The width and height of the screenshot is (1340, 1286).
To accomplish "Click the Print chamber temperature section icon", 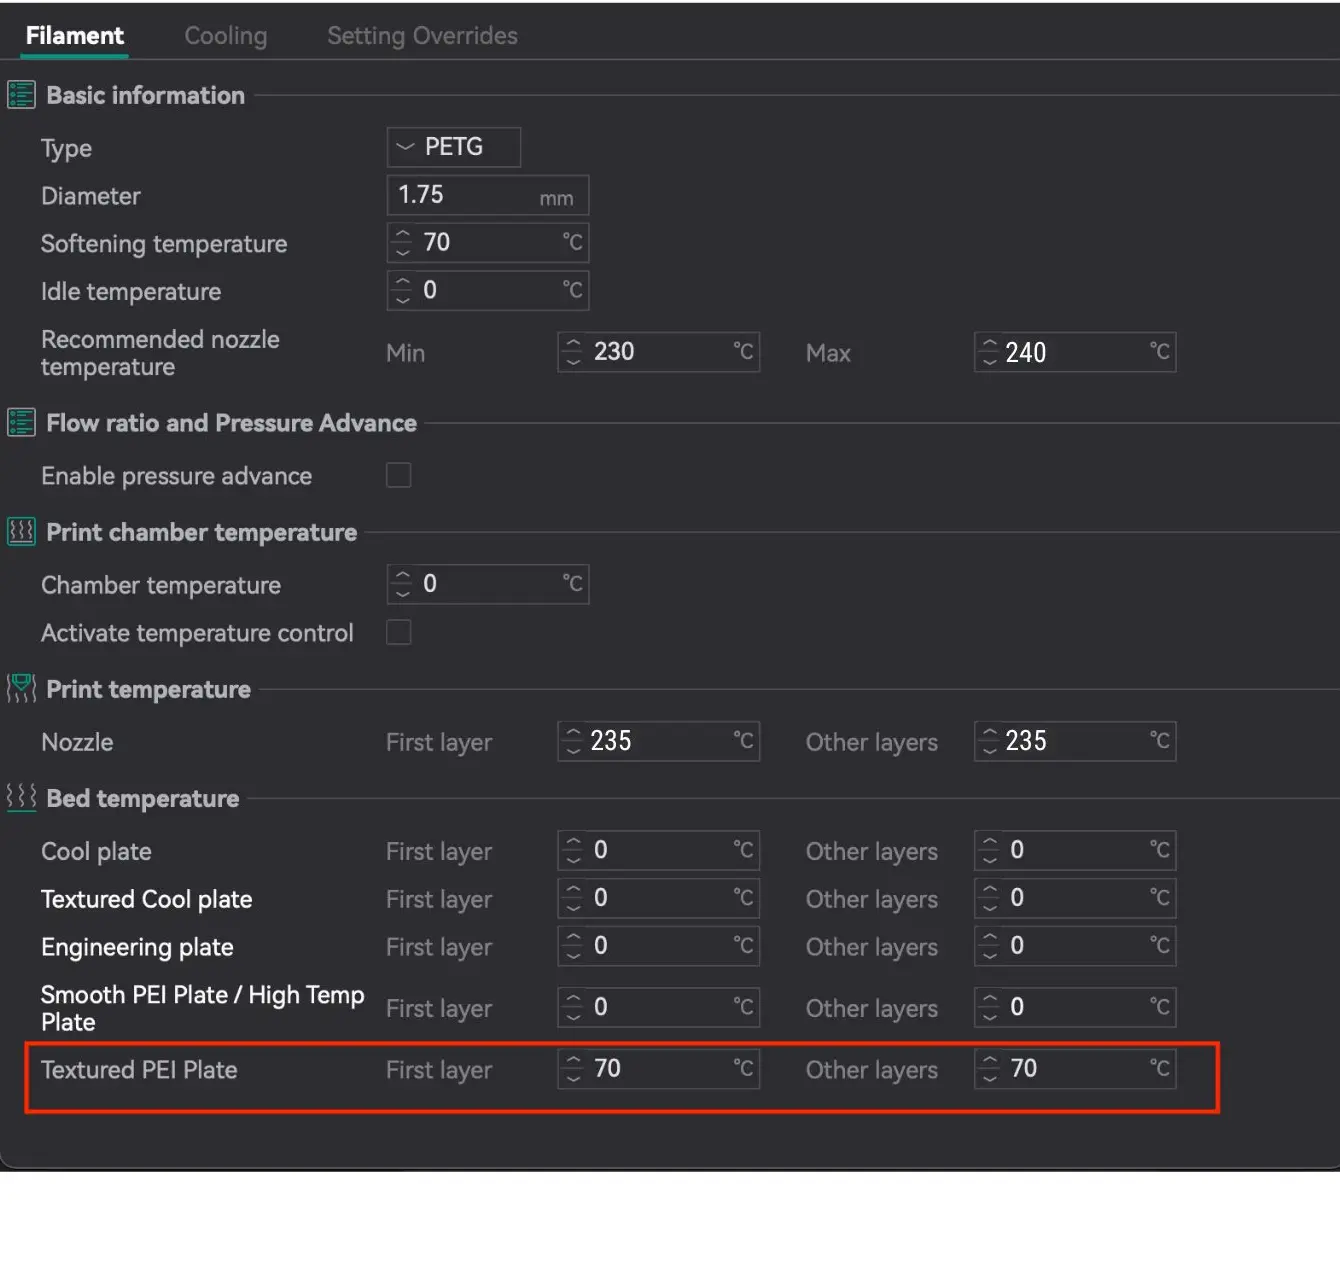I will 21,532.
